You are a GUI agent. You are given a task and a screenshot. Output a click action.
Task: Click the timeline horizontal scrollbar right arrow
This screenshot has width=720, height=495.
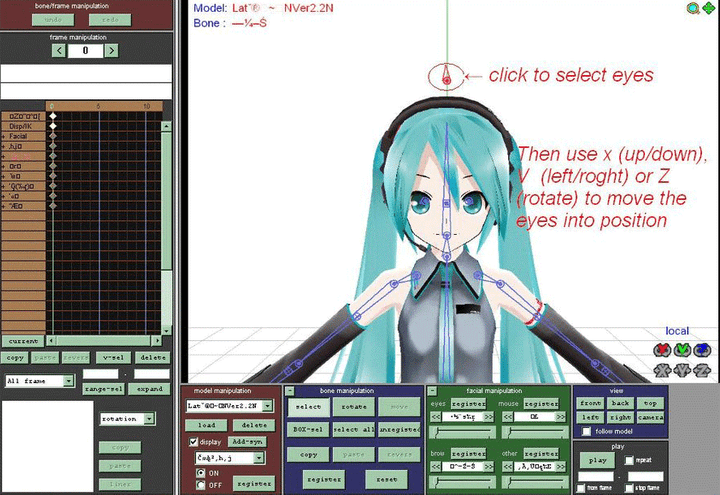157,341
